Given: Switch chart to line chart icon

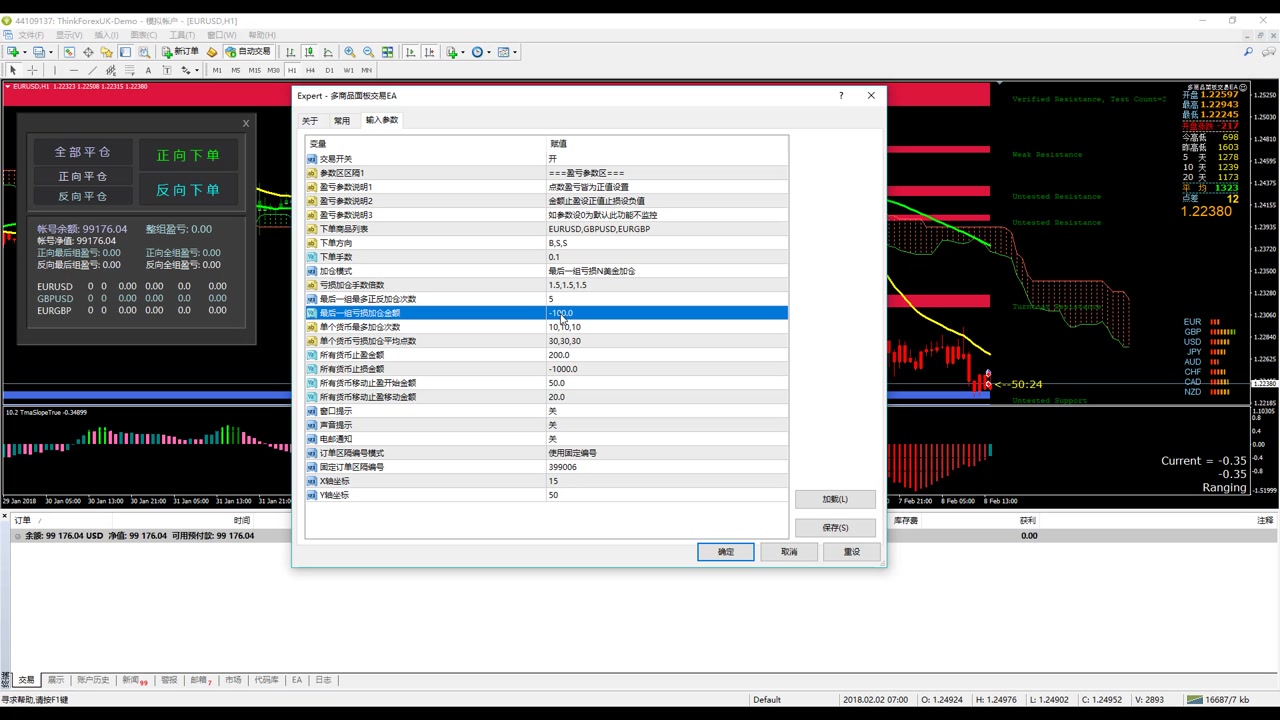Looking at the screenshot, I should click(x=328, y=52).
